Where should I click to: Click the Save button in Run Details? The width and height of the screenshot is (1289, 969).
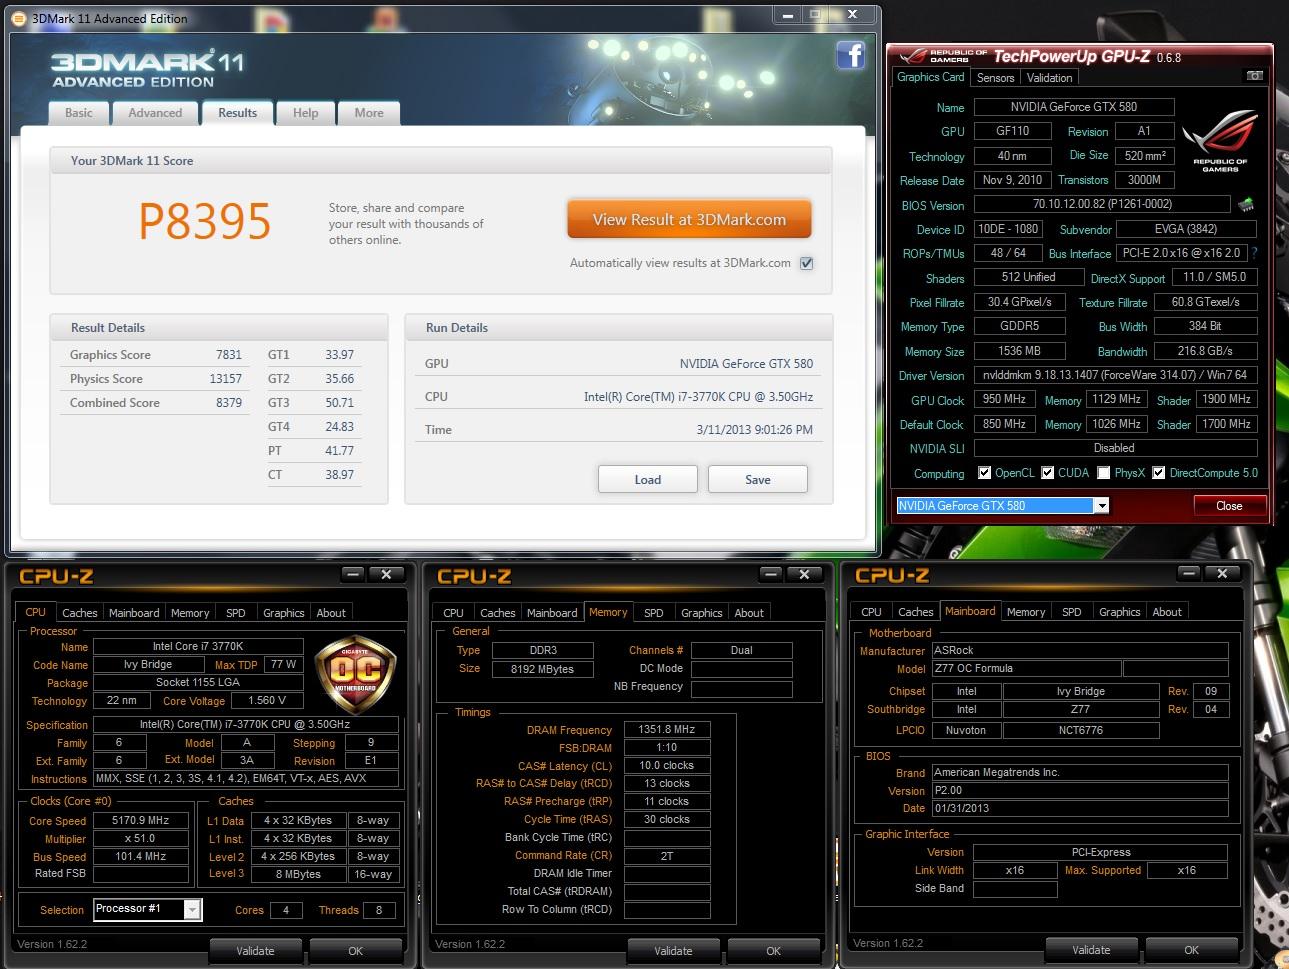[758, 480]
